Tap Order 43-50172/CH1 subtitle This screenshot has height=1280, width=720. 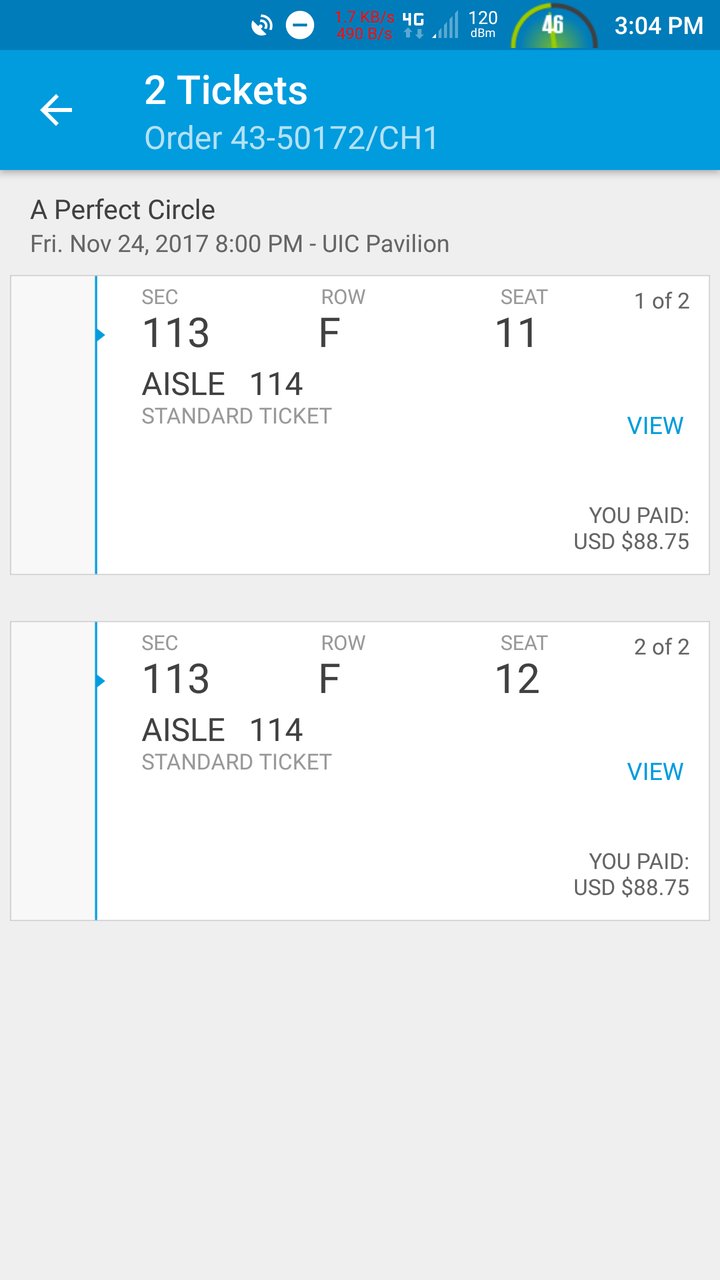click(291, 138)
